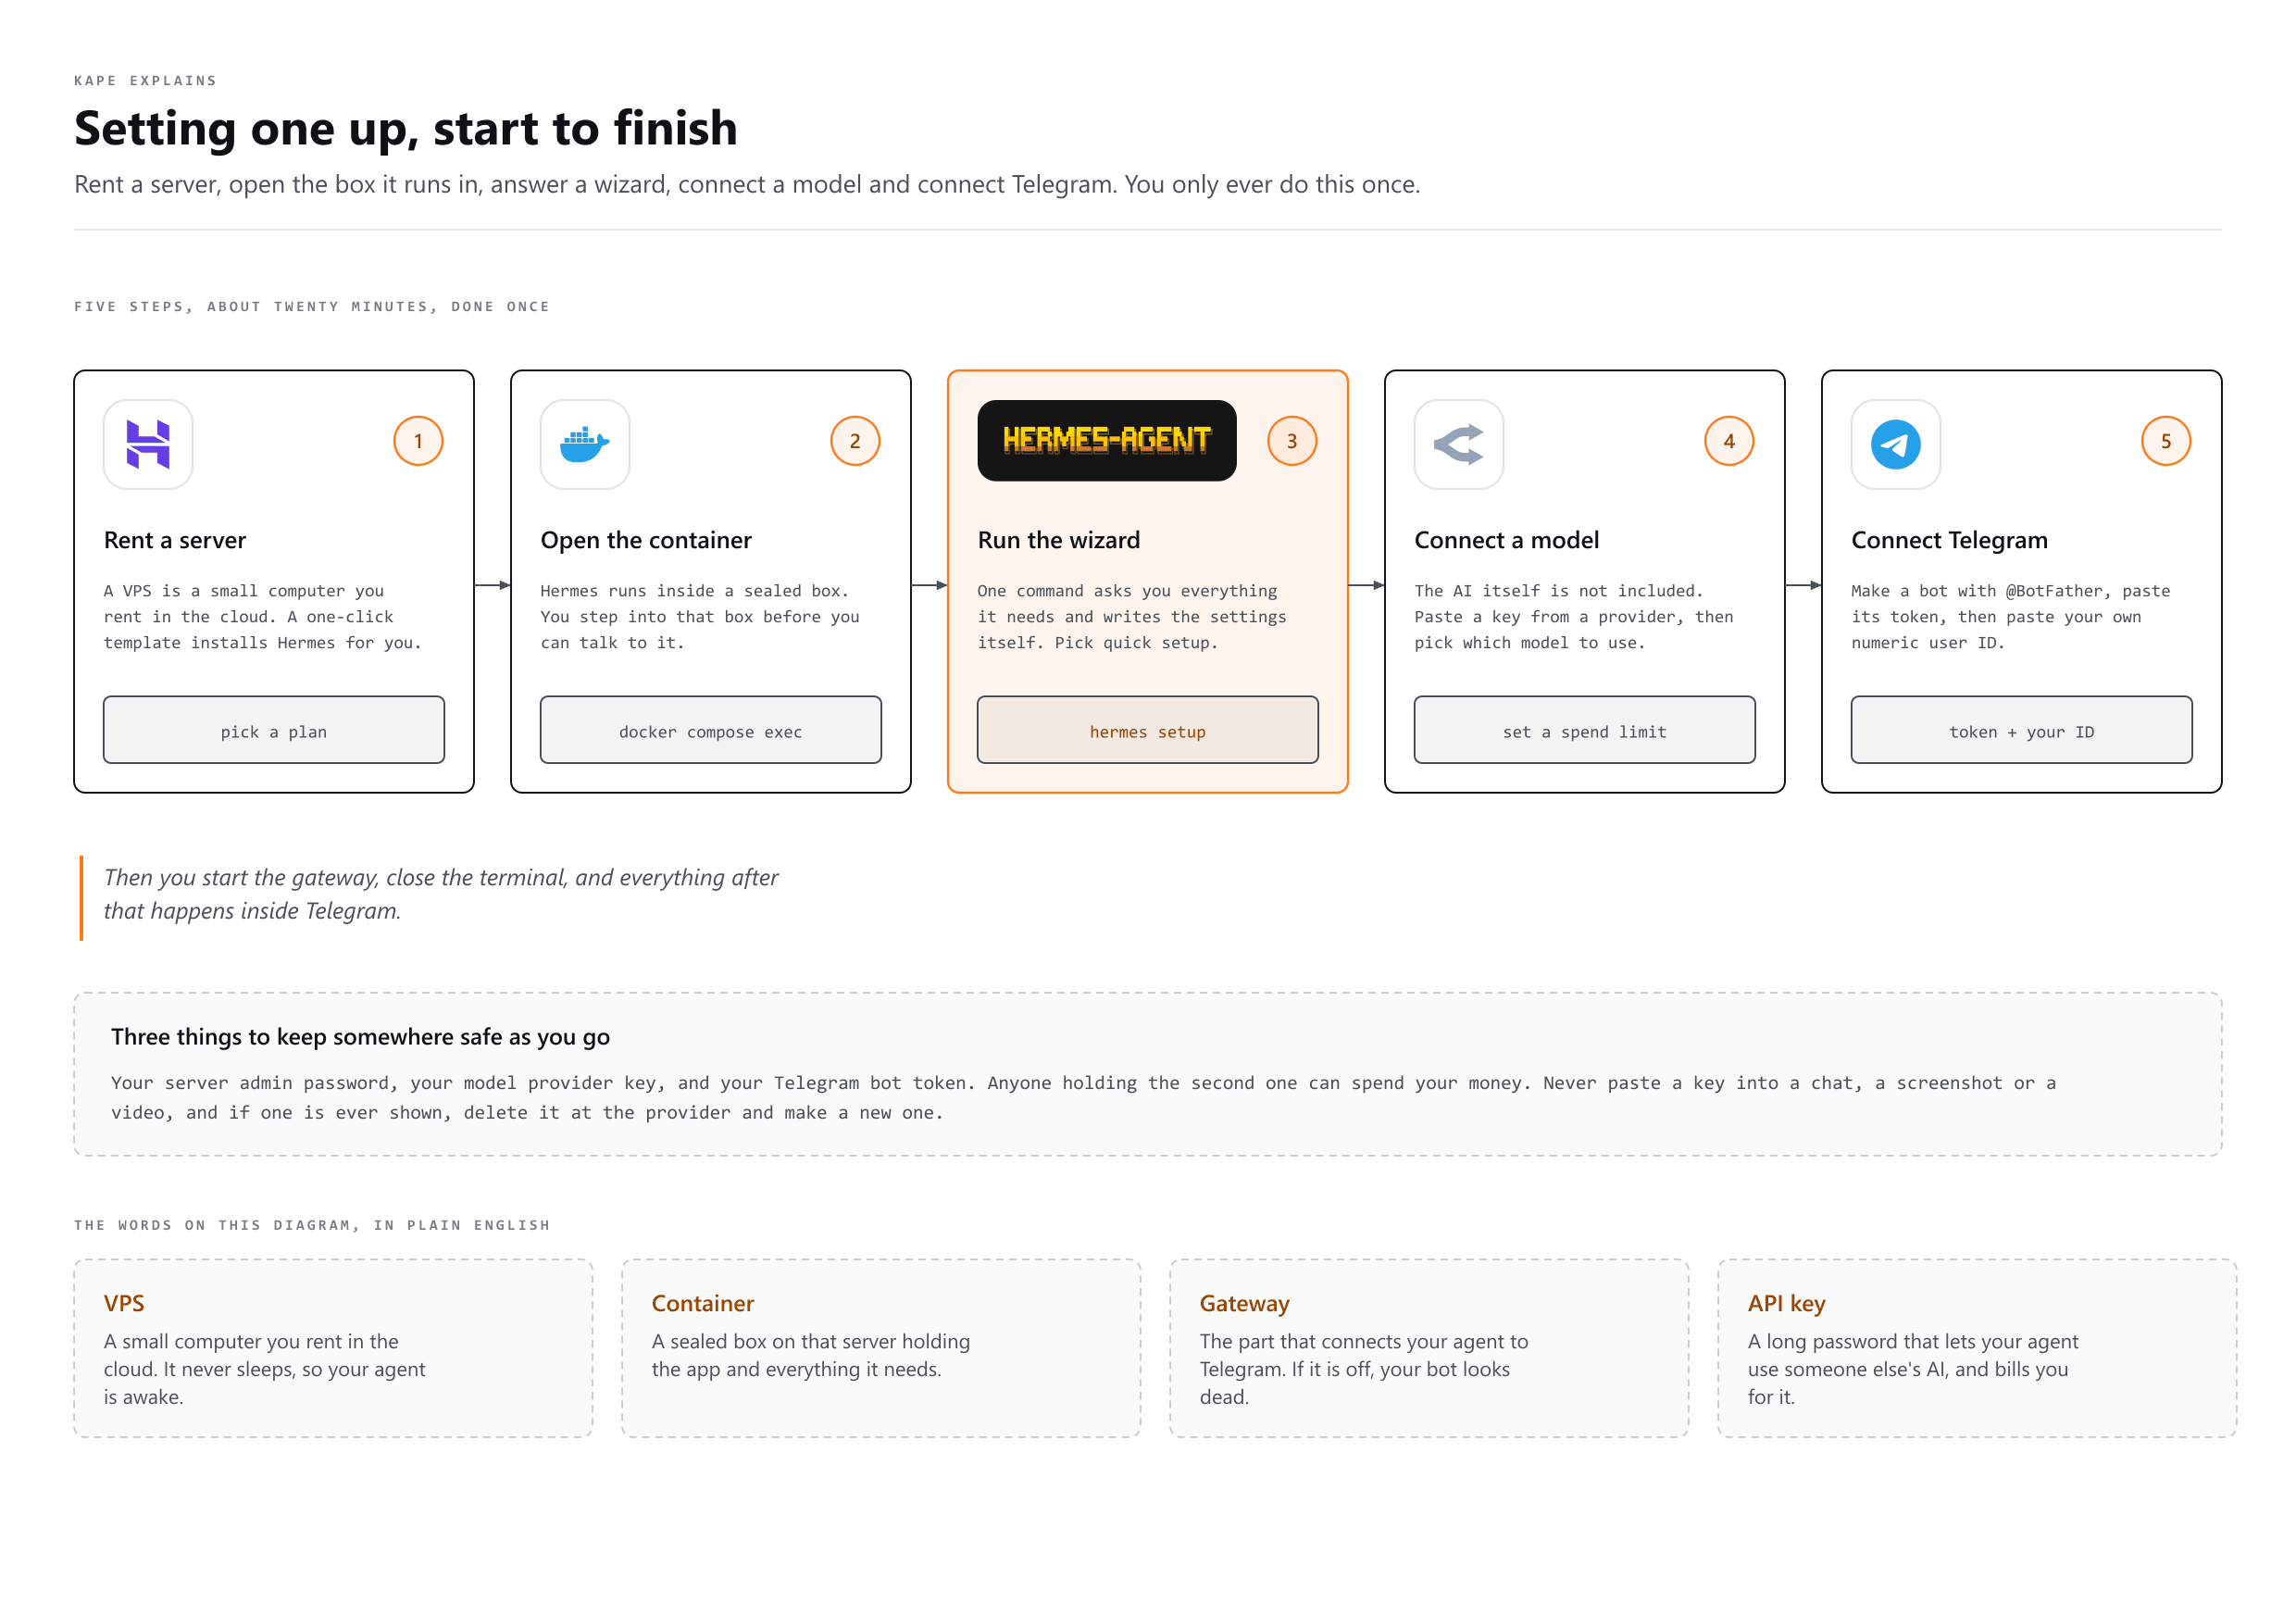
Task: Click the "token + your ID" box
Action: [x=2022, y=731]
